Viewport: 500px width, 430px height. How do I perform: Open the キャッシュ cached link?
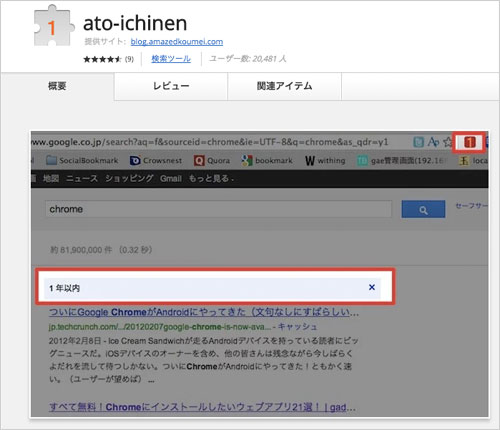point(297,327)
